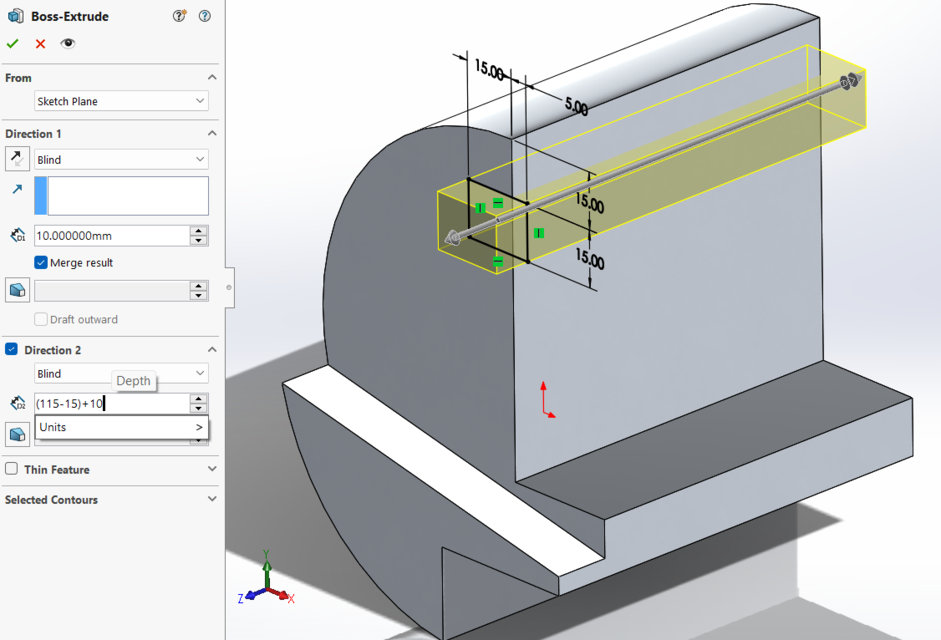The image size is (941, 640).
Task: Uncheck the Merge result option
Action: point(39,262)
